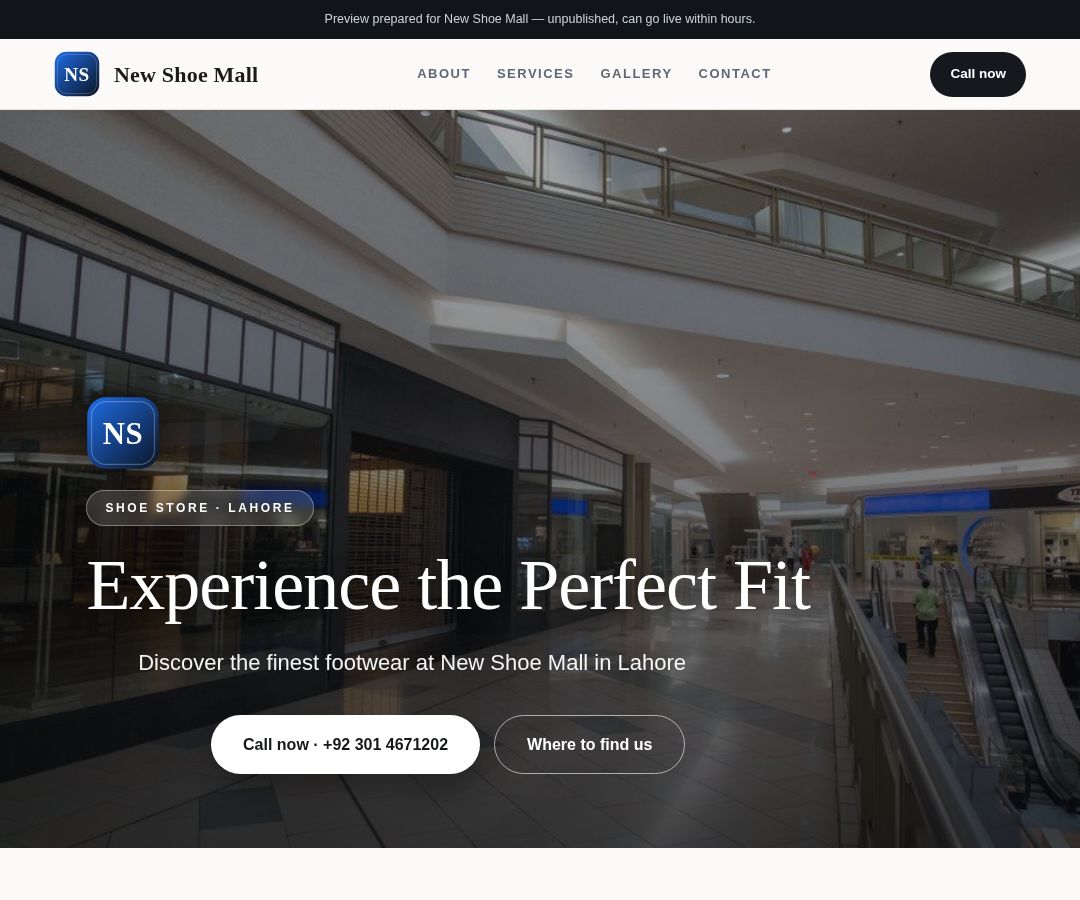The width and height of the screenshot is (1080, 900).
Task: Click the Shoe Store · Lahore tag
Action: (200, 507)
